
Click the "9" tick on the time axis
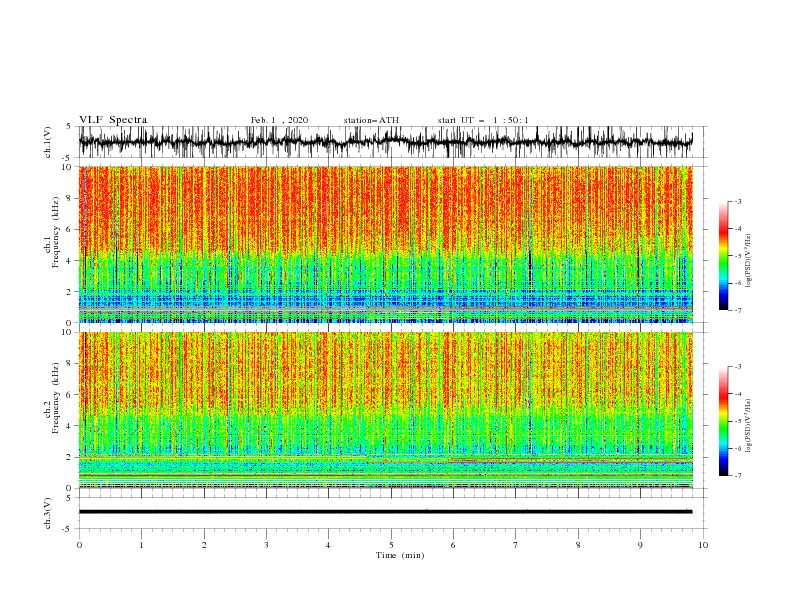[x=640, y=545]
